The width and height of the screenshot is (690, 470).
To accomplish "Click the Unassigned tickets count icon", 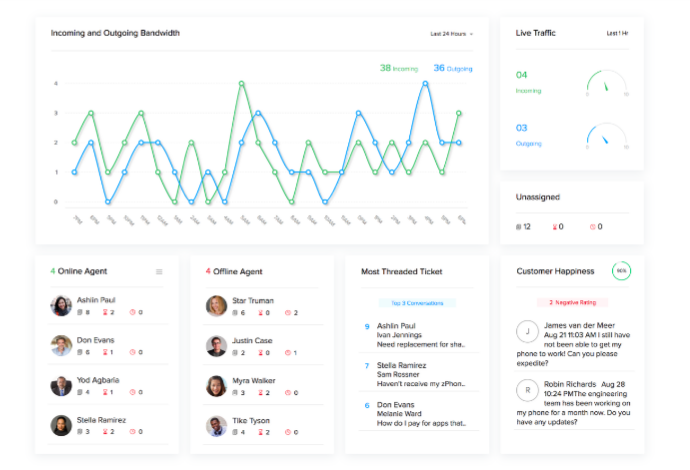I will click(519, 227).
